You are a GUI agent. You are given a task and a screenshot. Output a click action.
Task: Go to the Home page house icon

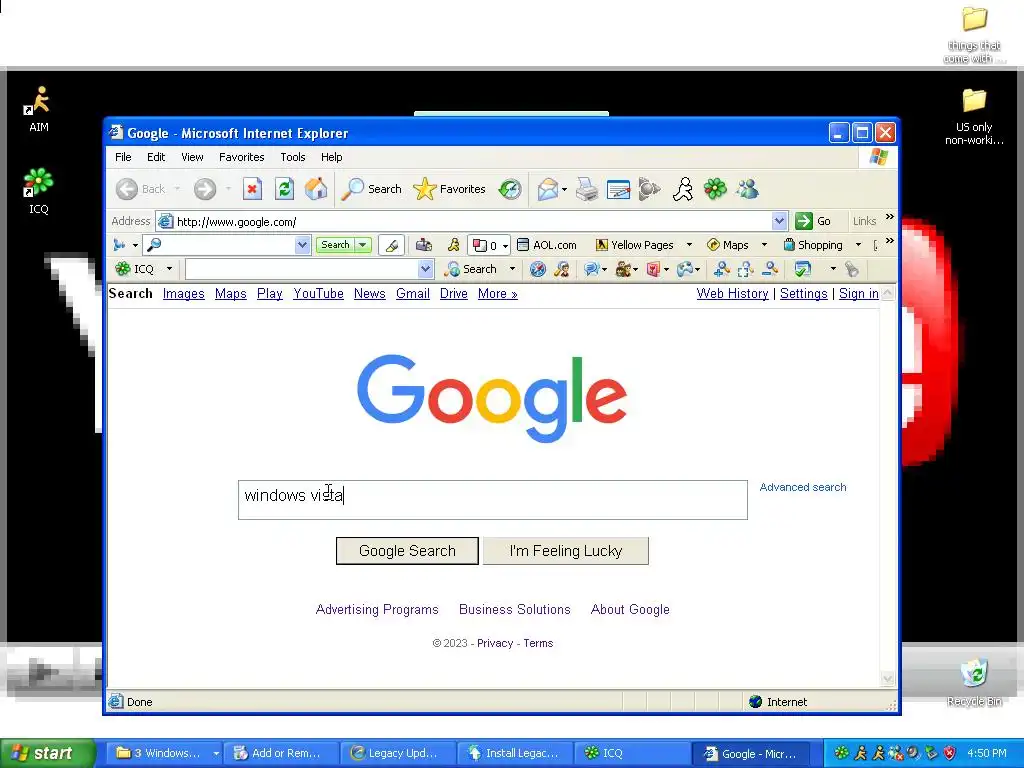tap(316, 189)
